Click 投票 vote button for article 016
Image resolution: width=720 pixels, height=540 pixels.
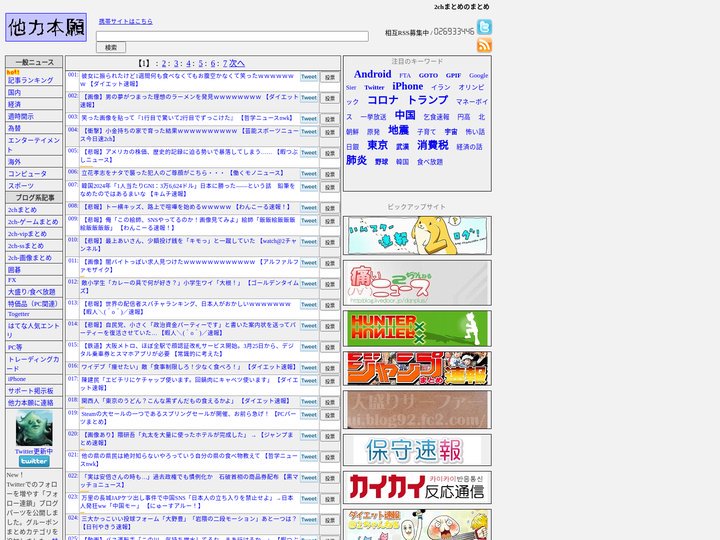330,368
